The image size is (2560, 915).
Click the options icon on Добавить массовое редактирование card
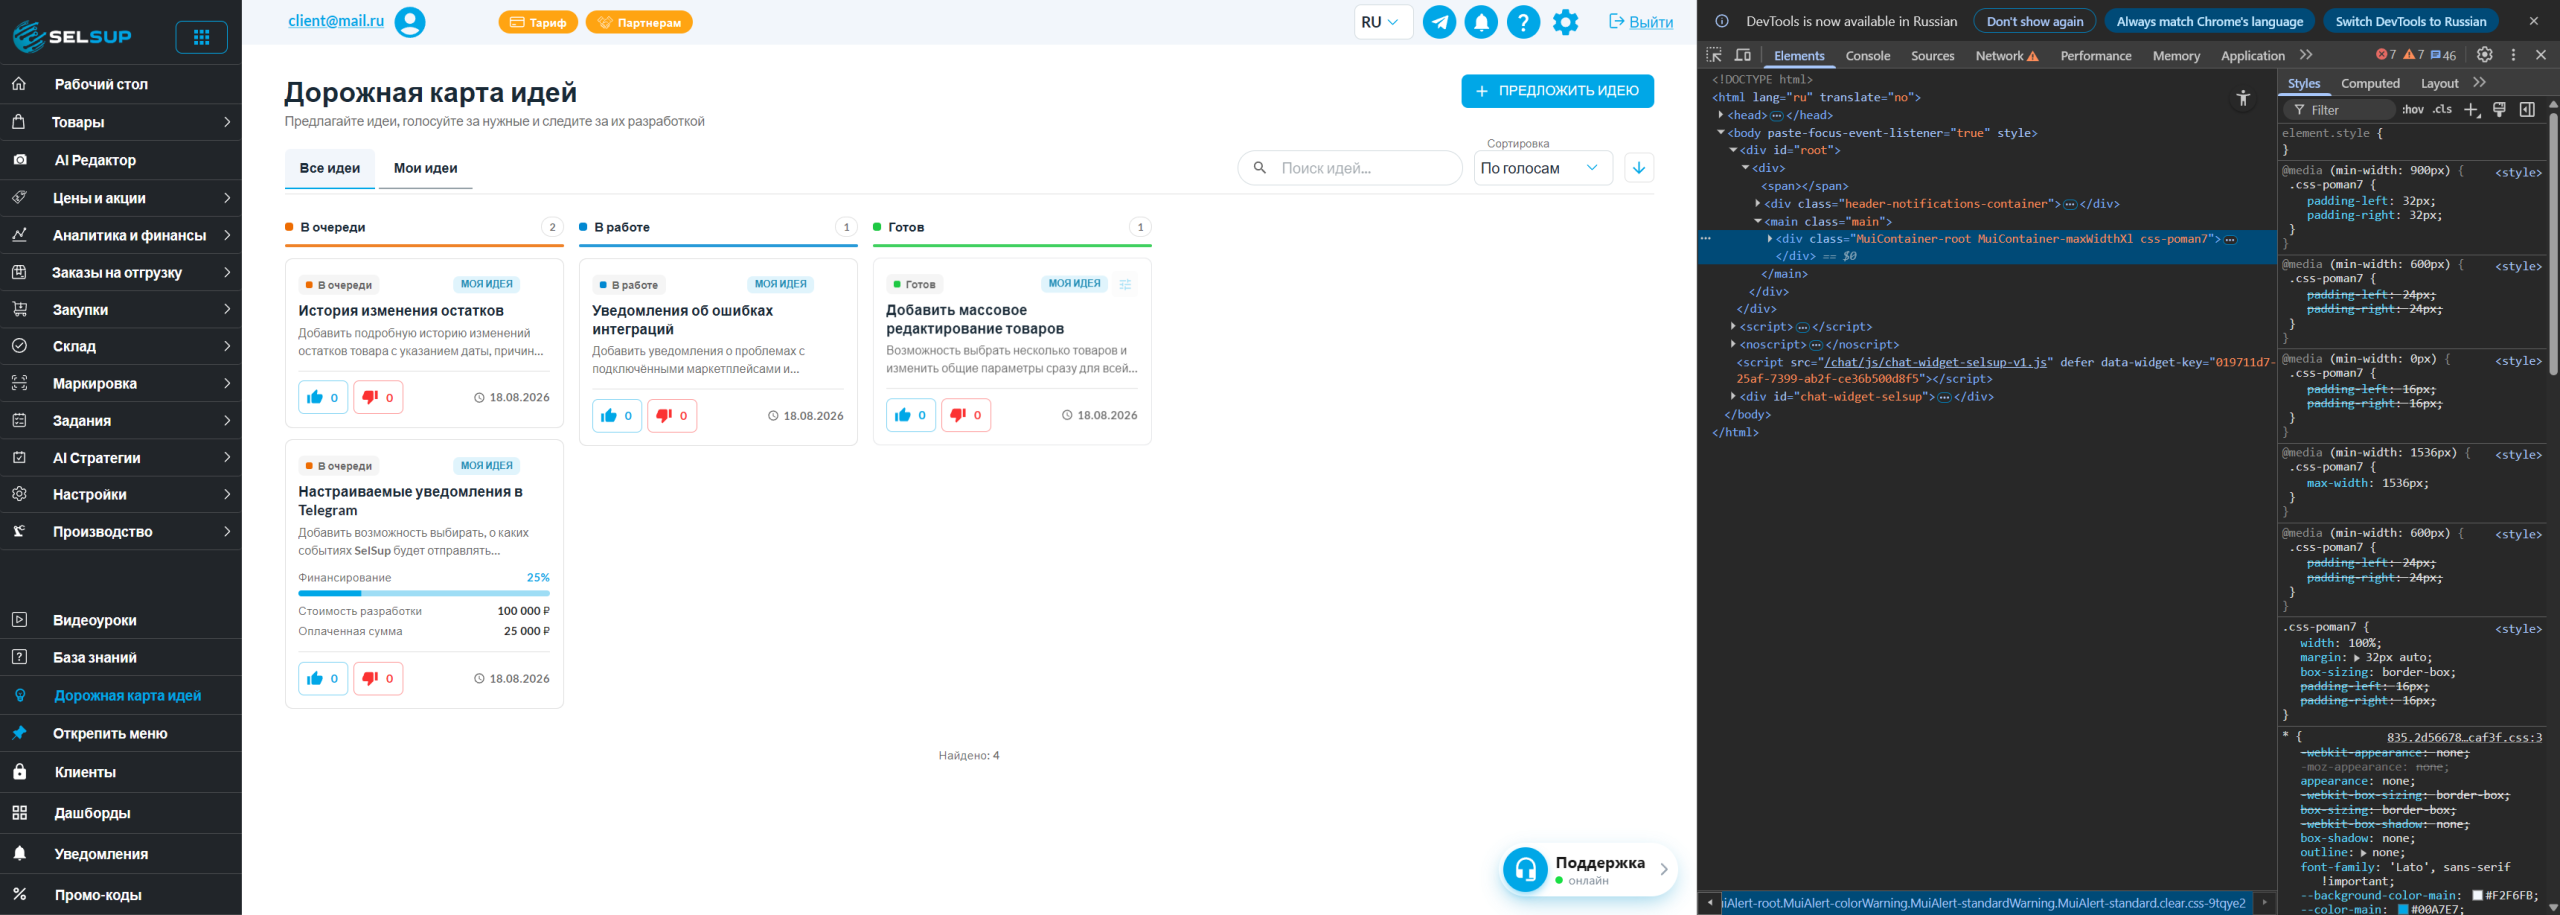[1125, 284]
